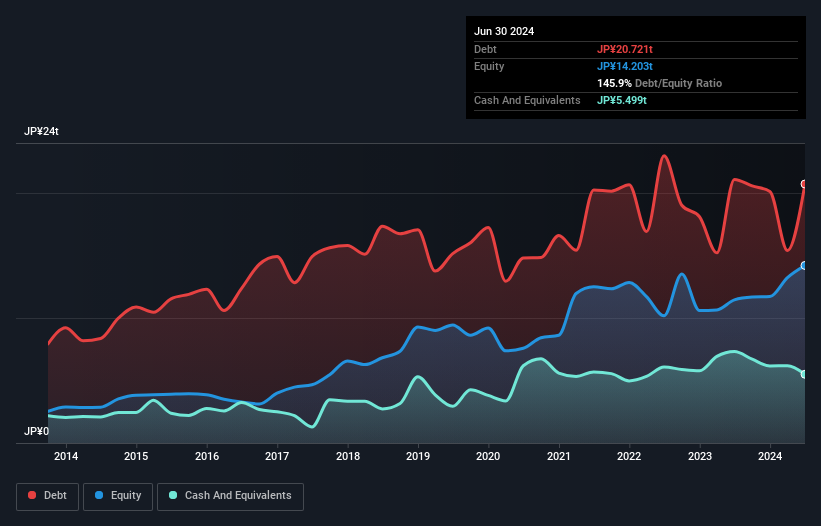Click the JP¥5.499t cash value
The height and width of the screenshot is (526, 821).
click(x=622, y=100)
